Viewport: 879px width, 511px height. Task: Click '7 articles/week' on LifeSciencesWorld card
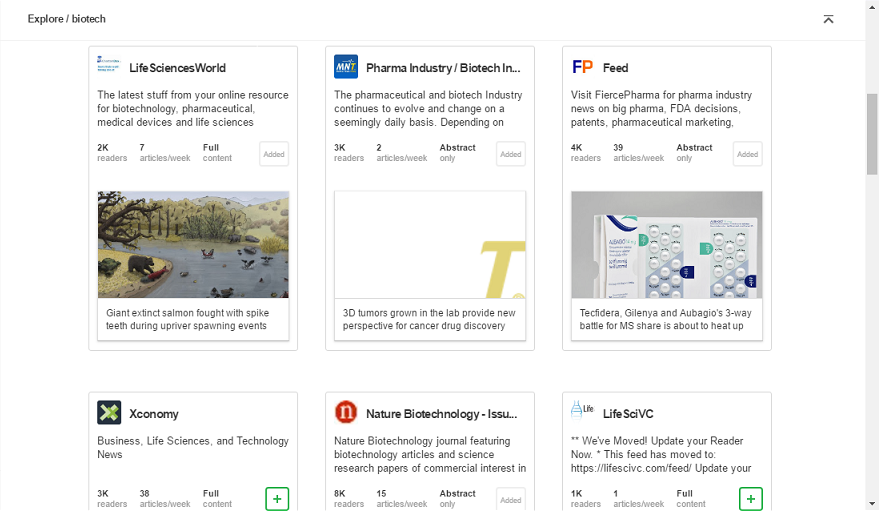click(165, 152)
